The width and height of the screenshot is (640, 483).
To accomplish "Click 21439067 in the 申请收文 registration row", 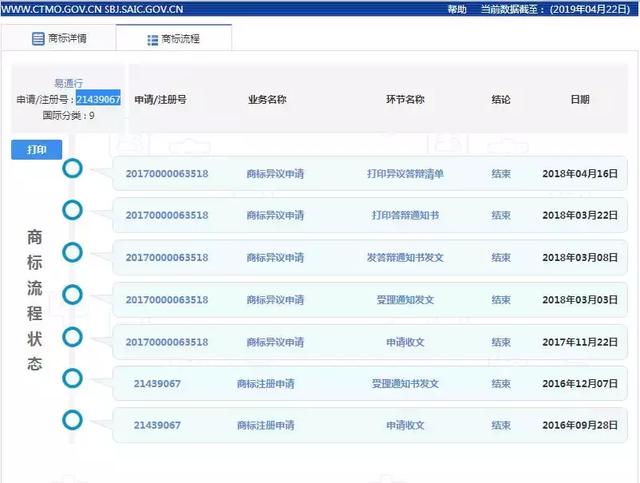I will (x=158, y=425).
